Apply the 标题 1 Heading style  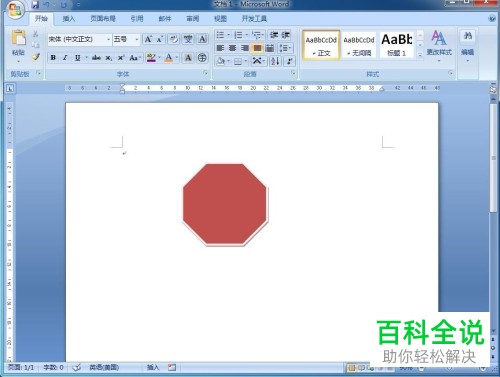click(x=397, y=45)
